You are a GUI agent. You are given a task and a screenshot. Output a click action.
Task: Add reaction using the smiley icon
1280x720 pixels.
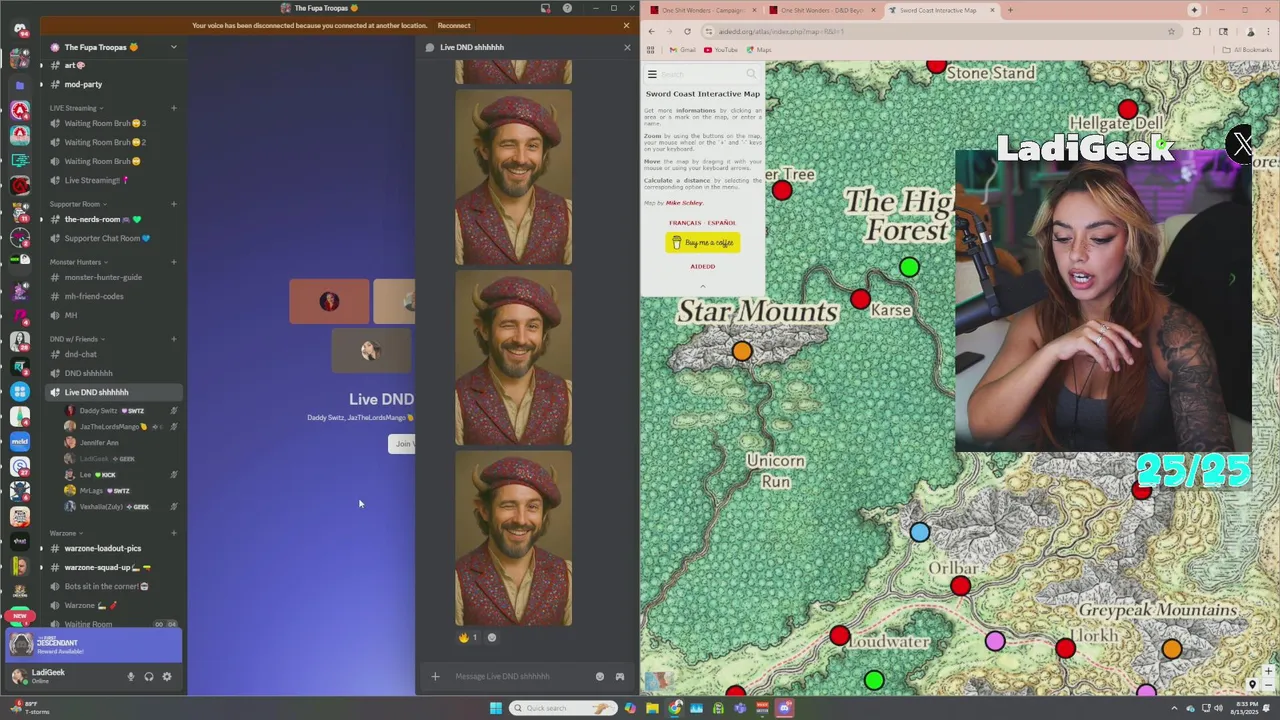pos(491,637)
